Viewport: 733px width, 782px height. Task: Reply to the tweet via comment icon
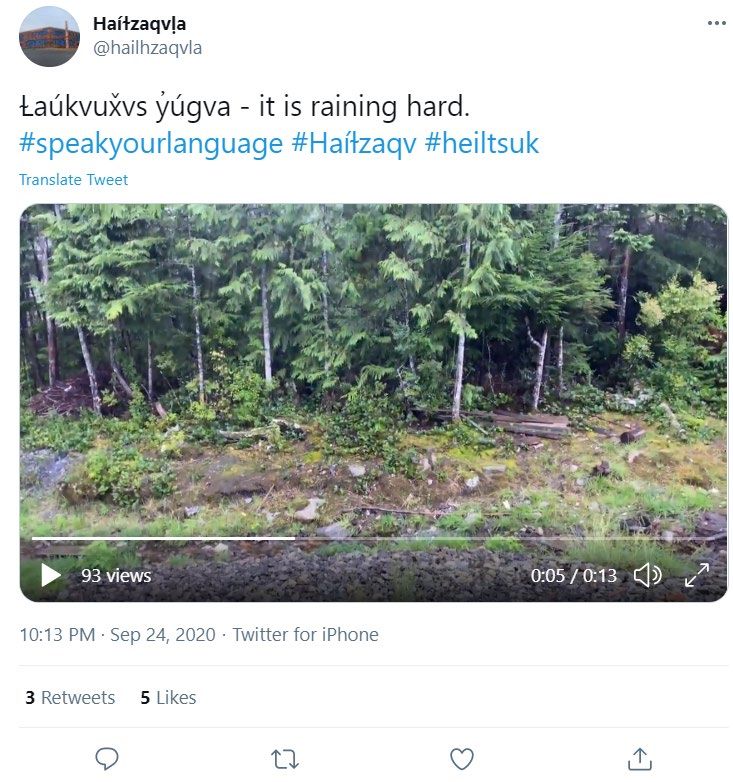click(x=107, y=759)
